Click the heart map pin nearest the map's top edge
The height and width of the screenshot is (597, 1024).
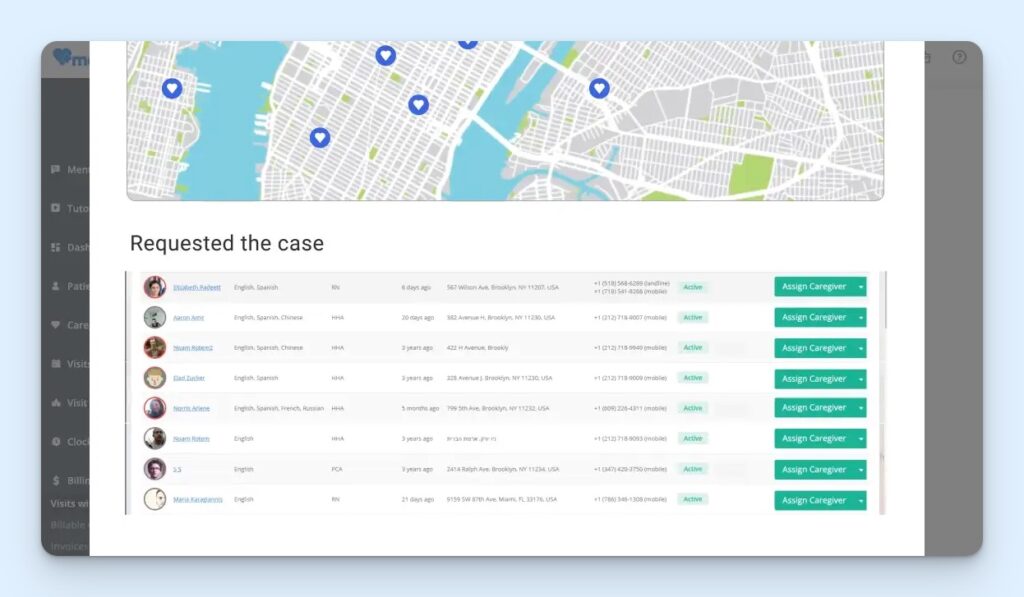tap(468, 43)
